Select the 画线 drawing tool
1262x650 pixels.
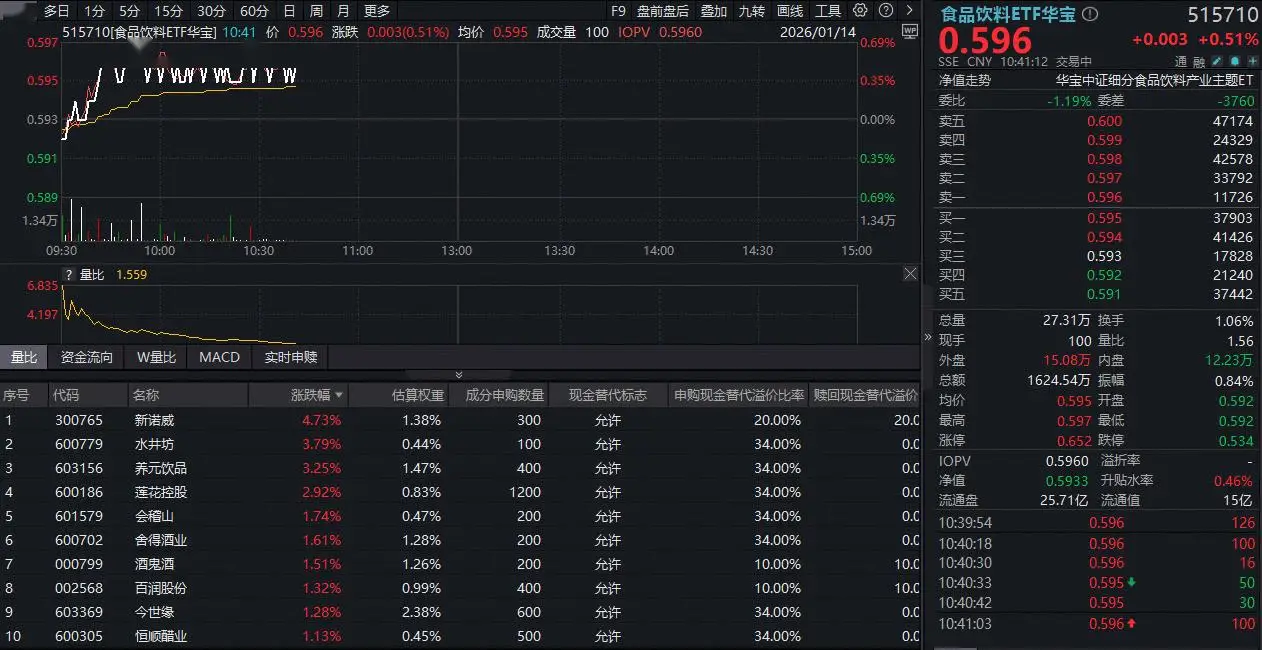click(x=790, y=11)
